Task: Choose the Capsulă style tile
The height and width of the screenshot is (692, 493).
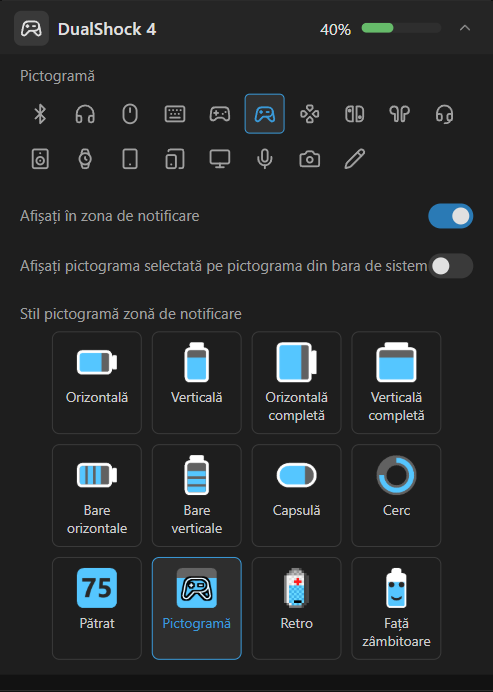Action: (x=297, y=496)
